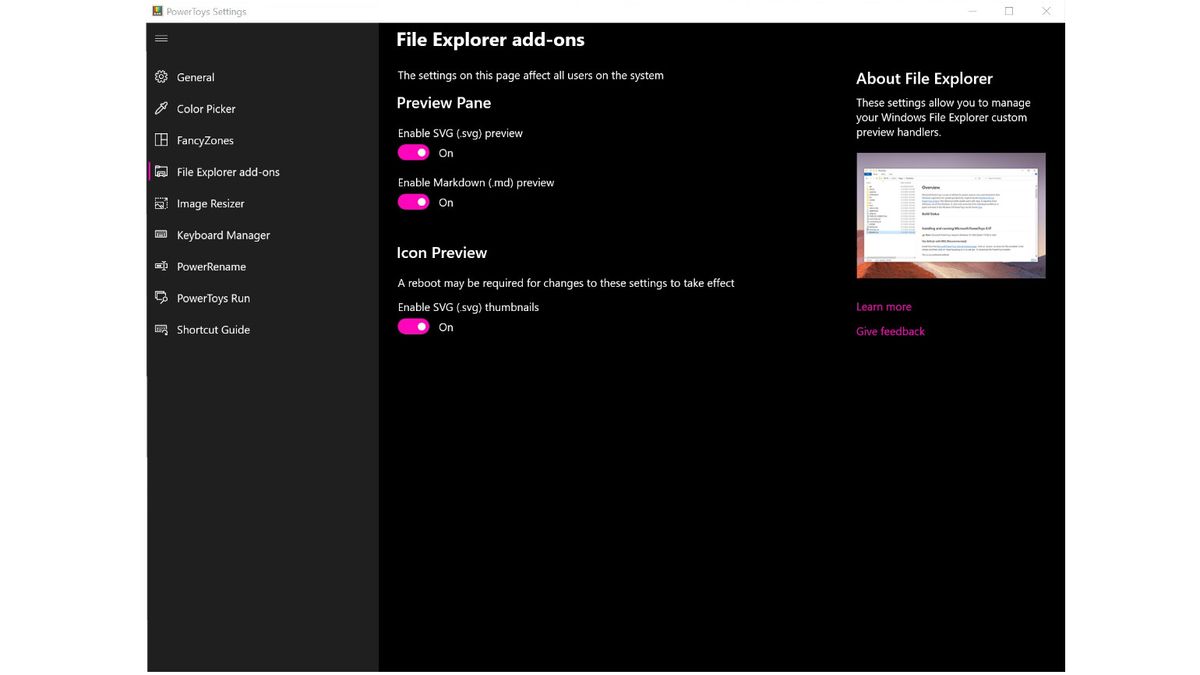Open the Learn more link
1200x675 pixels.
click(x=883, y=306)
